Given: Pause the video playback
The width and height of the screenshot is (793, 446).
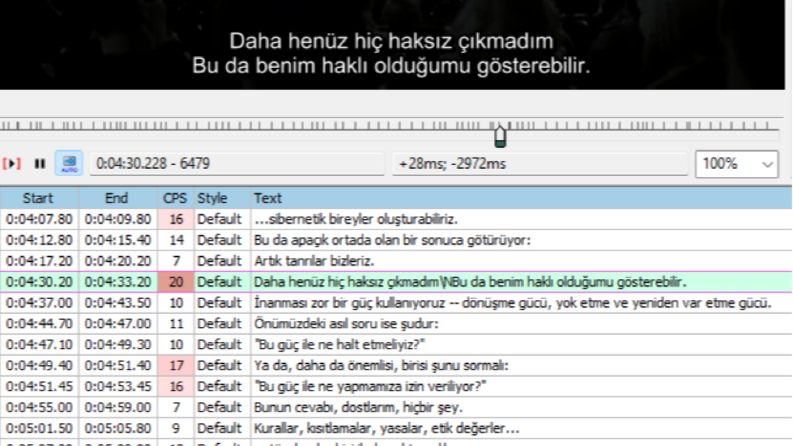Looking at the screenshot, I should (x=39, y=164).
